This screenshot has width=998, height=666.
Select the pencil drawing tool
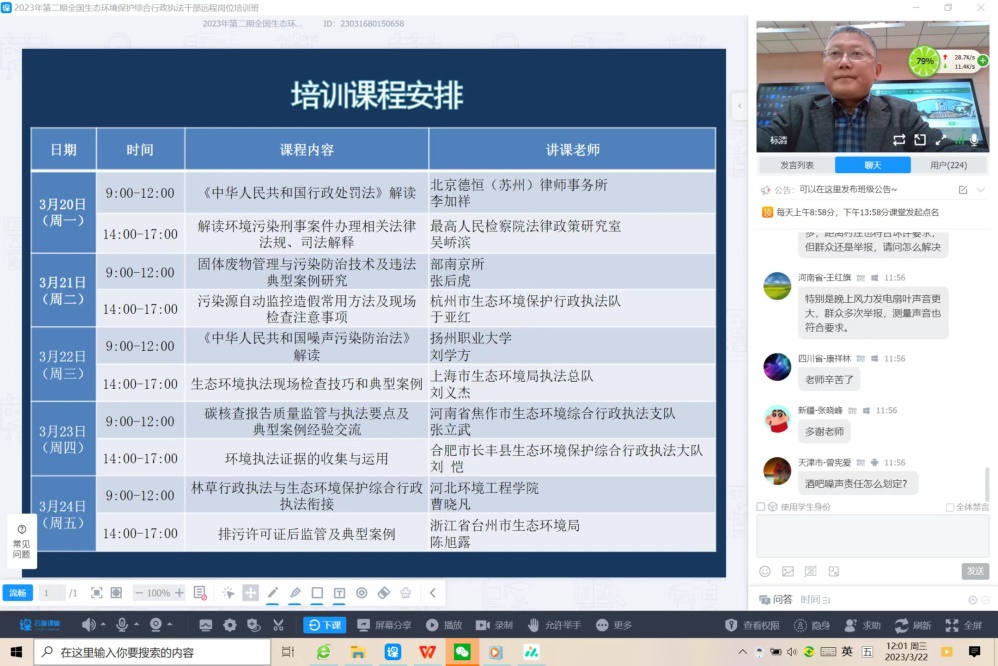pyautogui.click(x=273, y=593)
